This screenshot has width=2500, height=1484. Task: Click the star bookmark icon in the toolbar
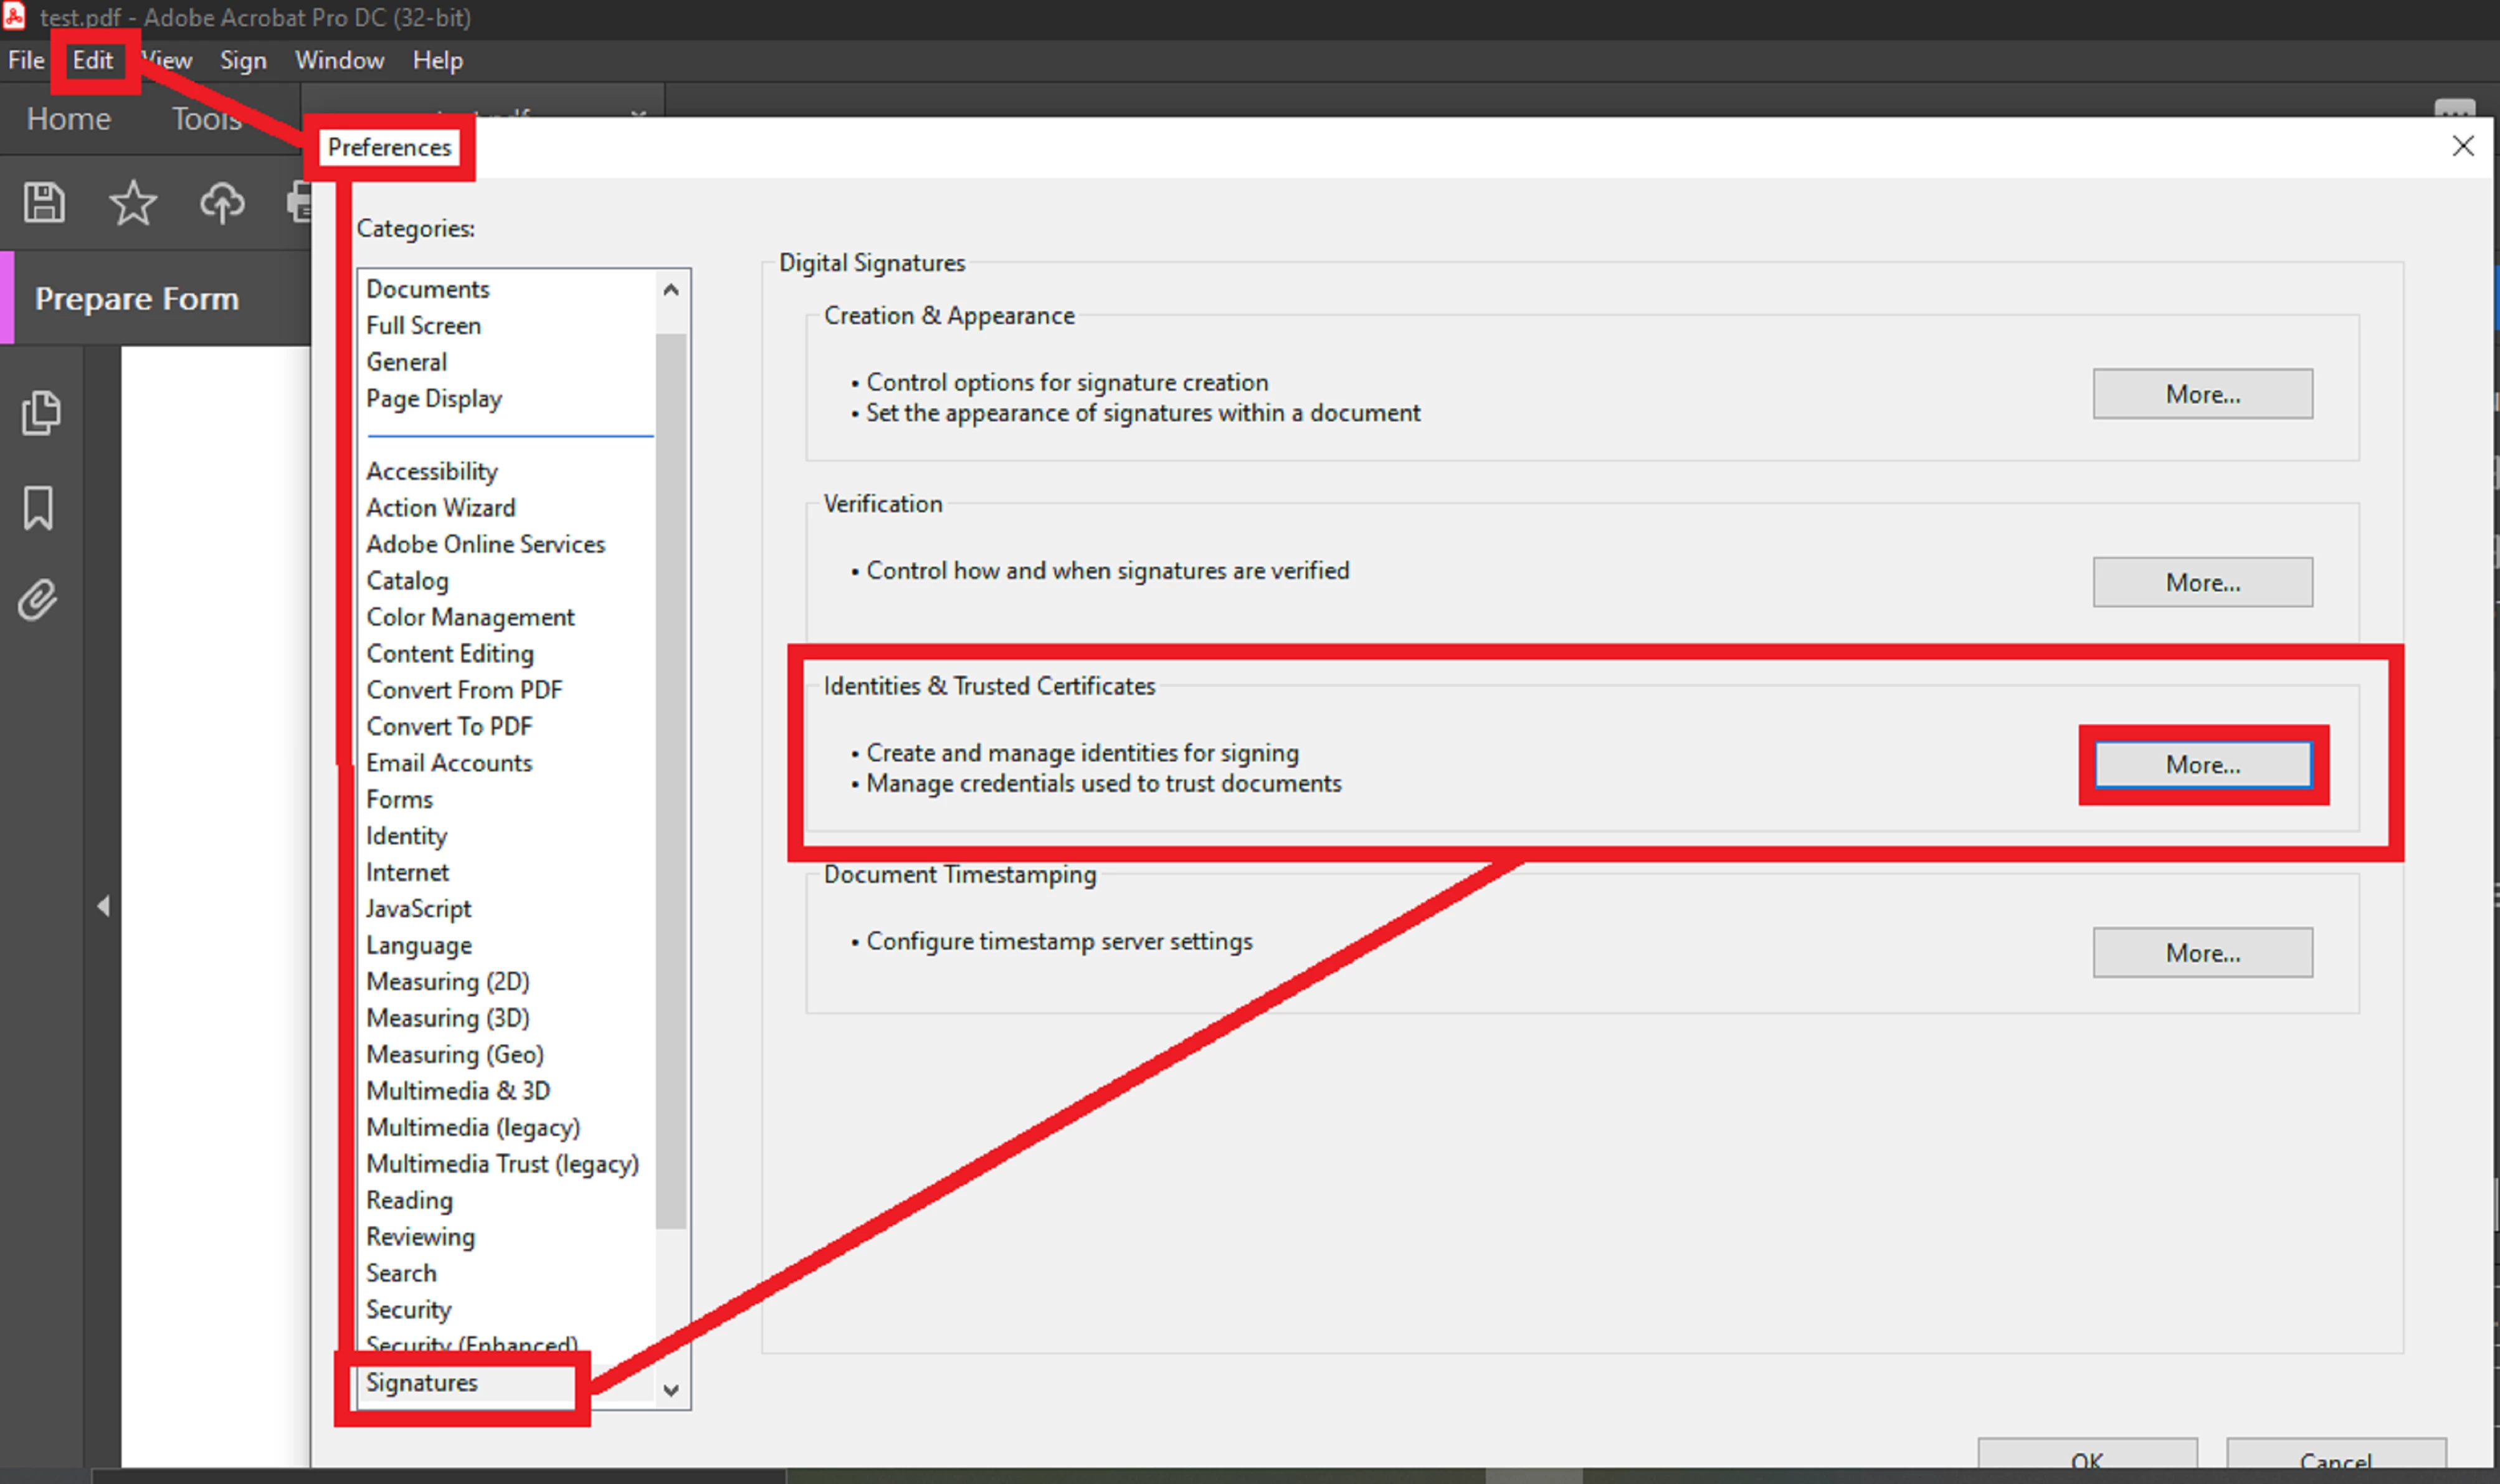tap(132, 203)
